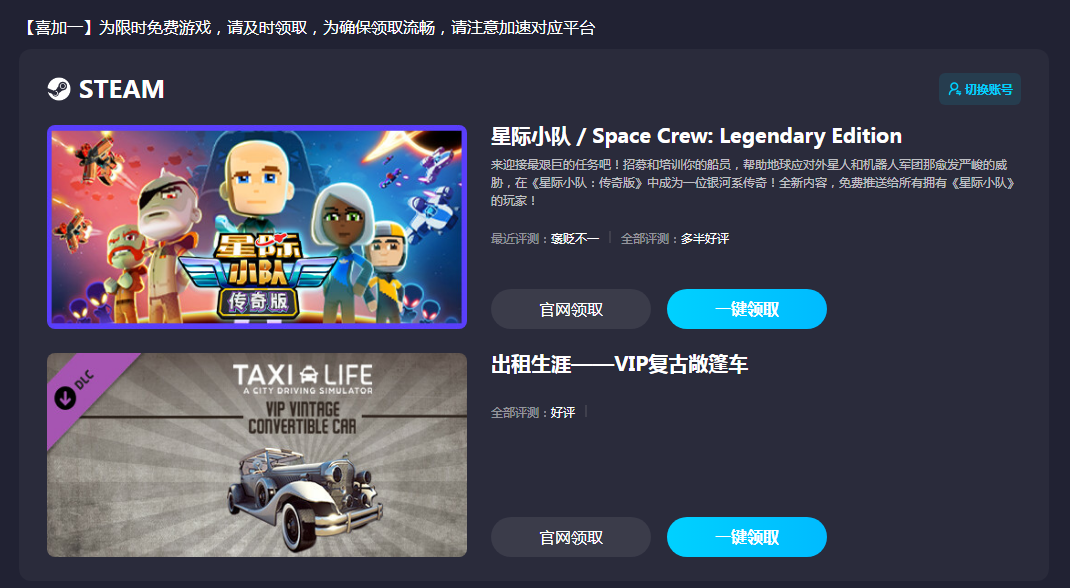Click the Space Crew description paragraph
The image size is (1070, 588).
click(x=753, y=183)
